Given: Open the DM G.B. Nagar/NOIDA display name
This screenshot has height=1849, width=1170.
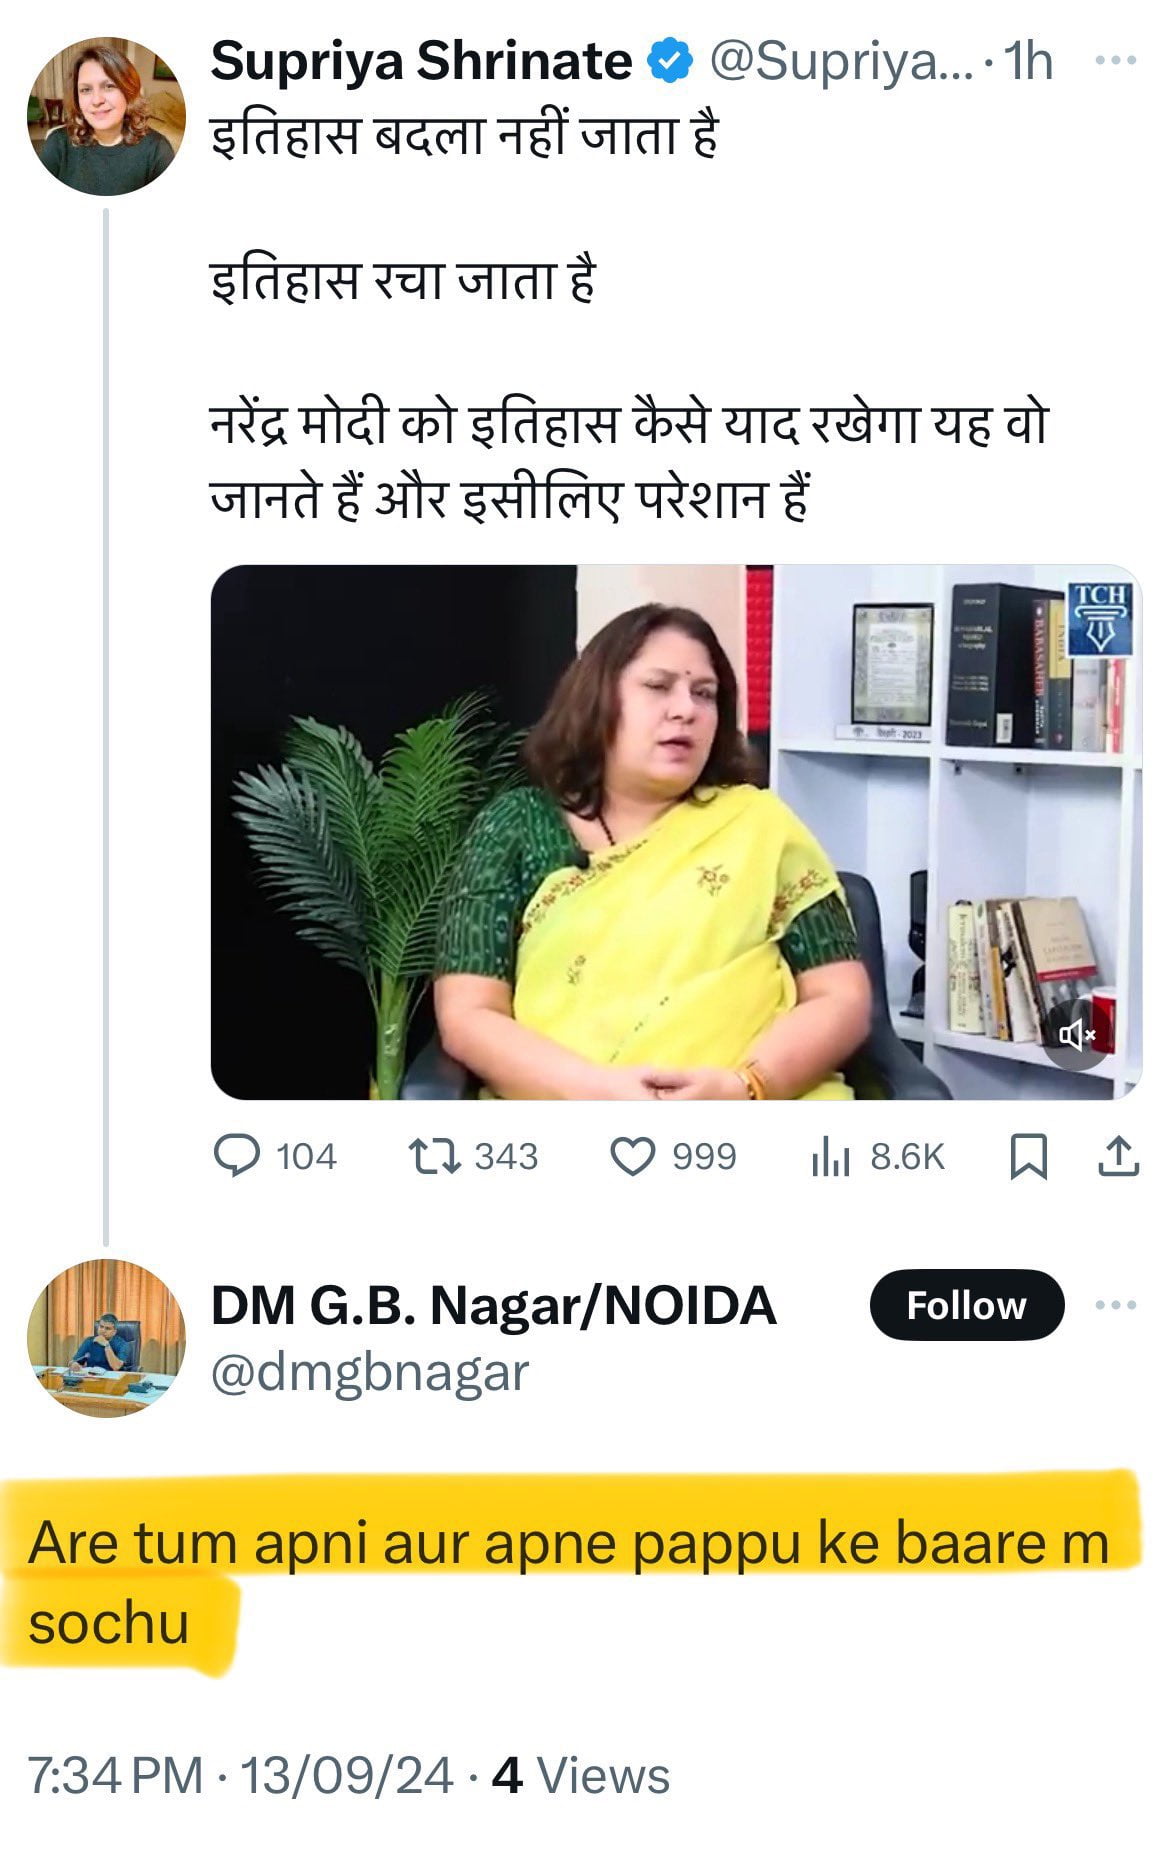Looking at the screenshot, I should pos(493,1305).
